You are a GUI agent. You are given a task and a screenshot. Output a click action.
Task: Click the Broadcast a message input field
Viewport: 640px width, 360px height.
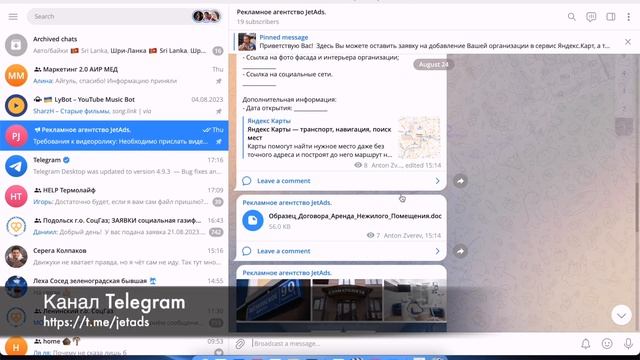point(412,344)
